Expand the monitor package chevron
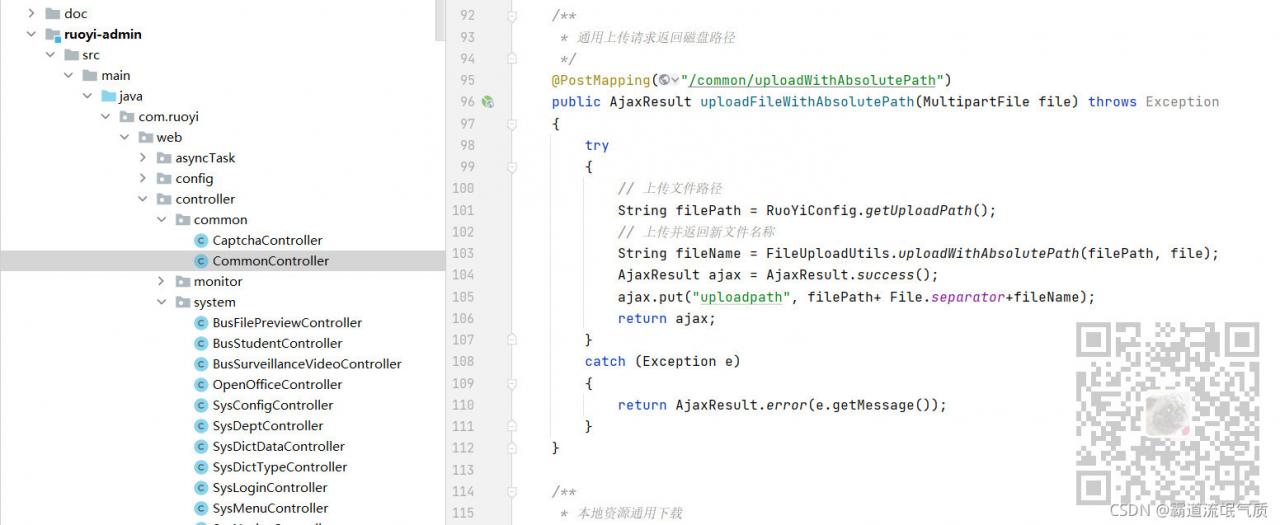The image size is (1280, 525). (161, 282)
